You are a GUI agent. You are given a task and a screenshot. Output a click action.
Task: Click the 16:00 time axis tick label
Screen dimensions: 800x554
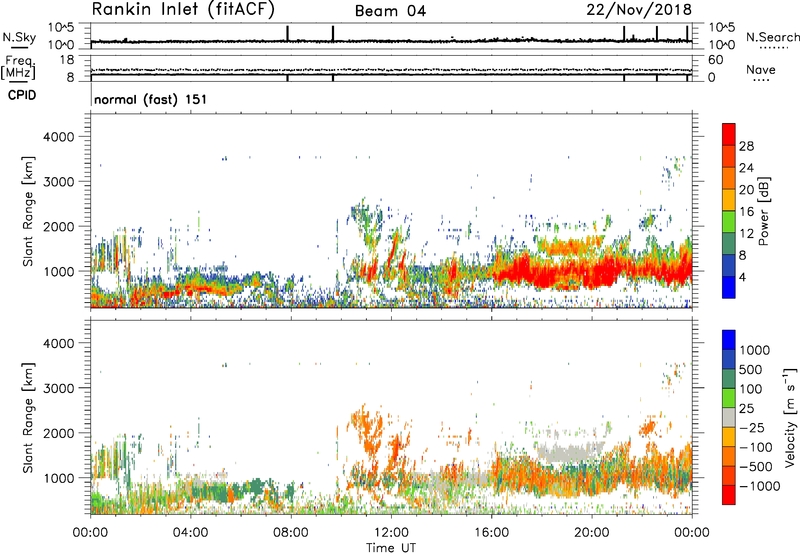491,533
